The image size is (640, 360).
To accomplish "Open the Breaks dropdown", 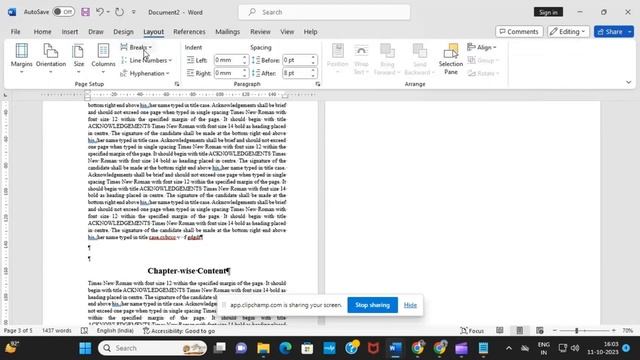I will [x=136, y=47].
